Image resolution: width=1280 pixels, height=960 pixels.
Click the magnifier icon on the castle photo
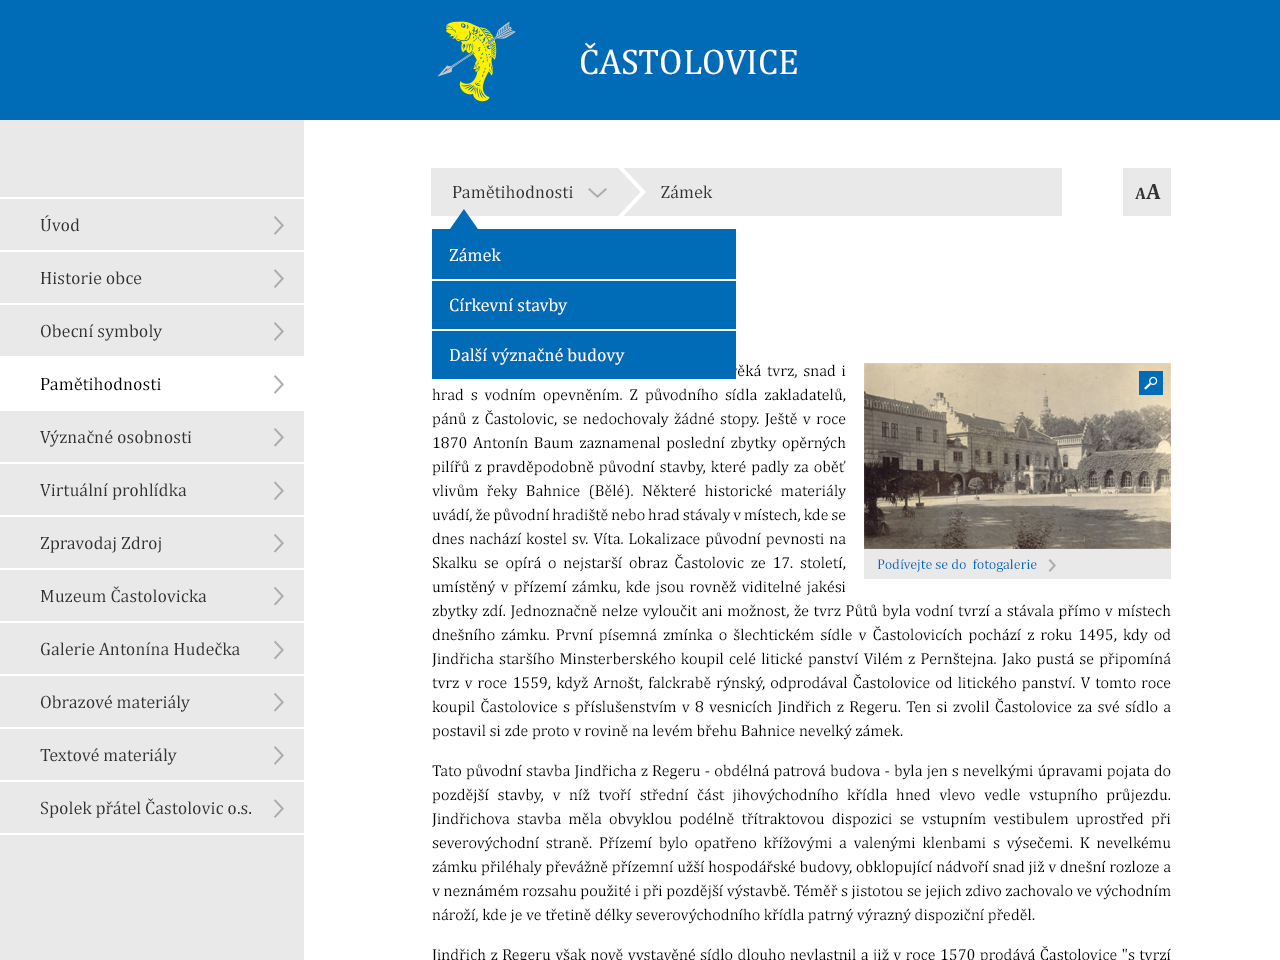coord(1151,383)
